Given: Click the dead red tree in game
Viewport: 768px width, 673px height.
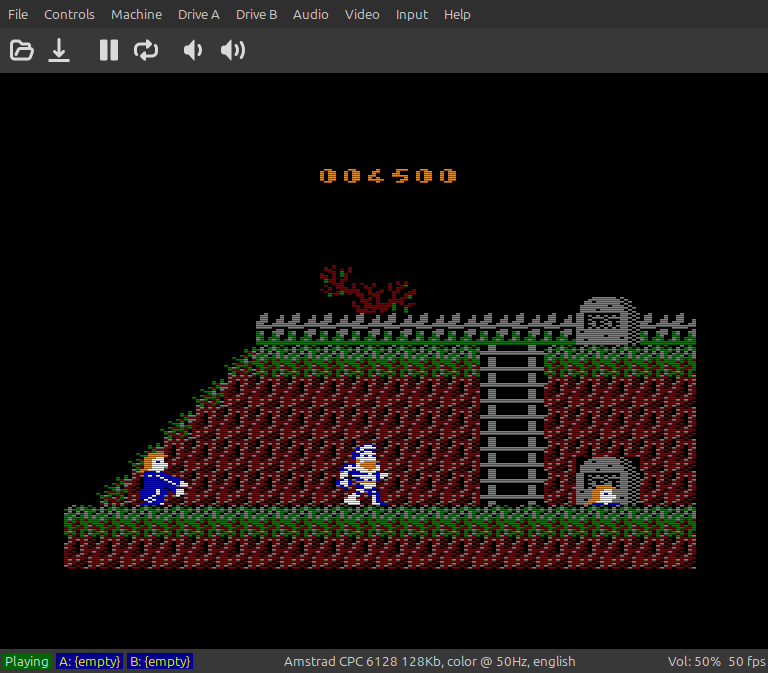Looking at the screenshot, I should coord(367,289).
